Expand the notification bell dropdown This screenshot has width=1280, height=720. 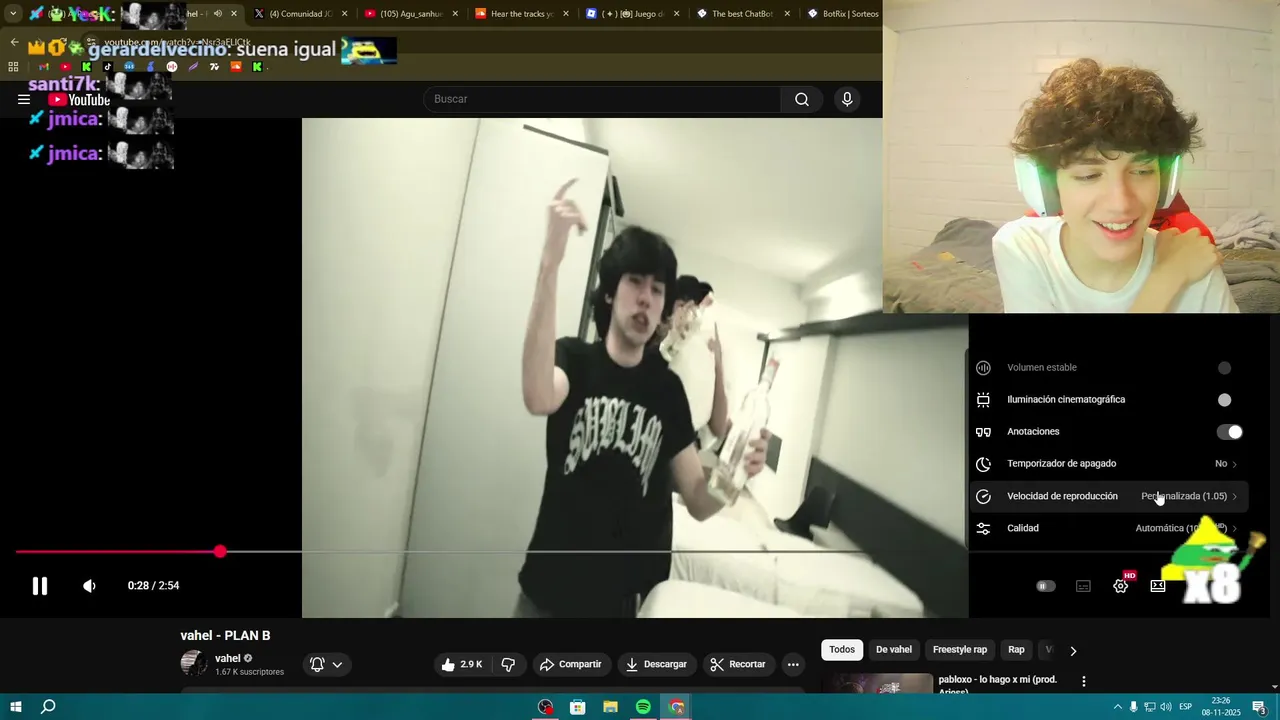pyautogui.click(x=327, y=664)
